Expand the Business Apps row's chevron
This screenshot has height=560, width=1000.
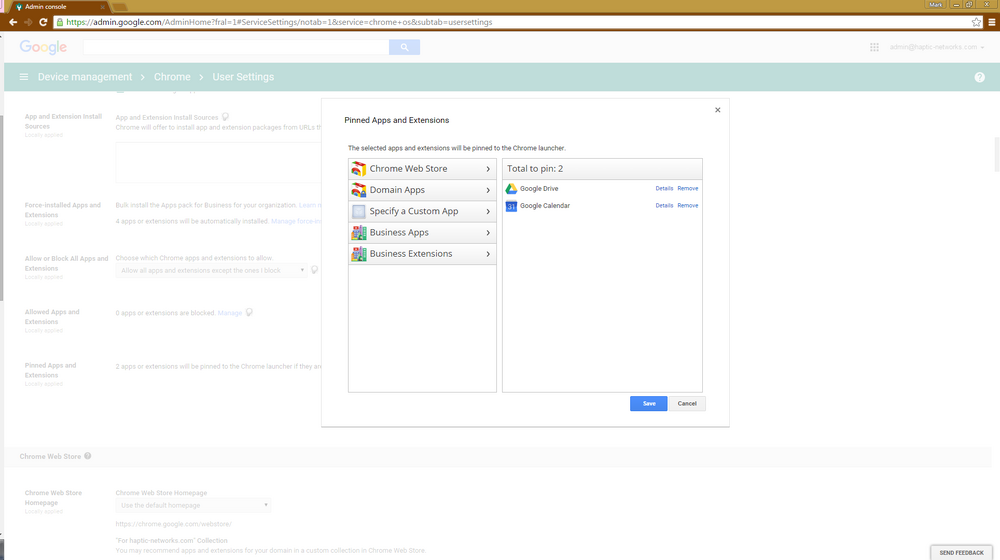coord(488,233)
